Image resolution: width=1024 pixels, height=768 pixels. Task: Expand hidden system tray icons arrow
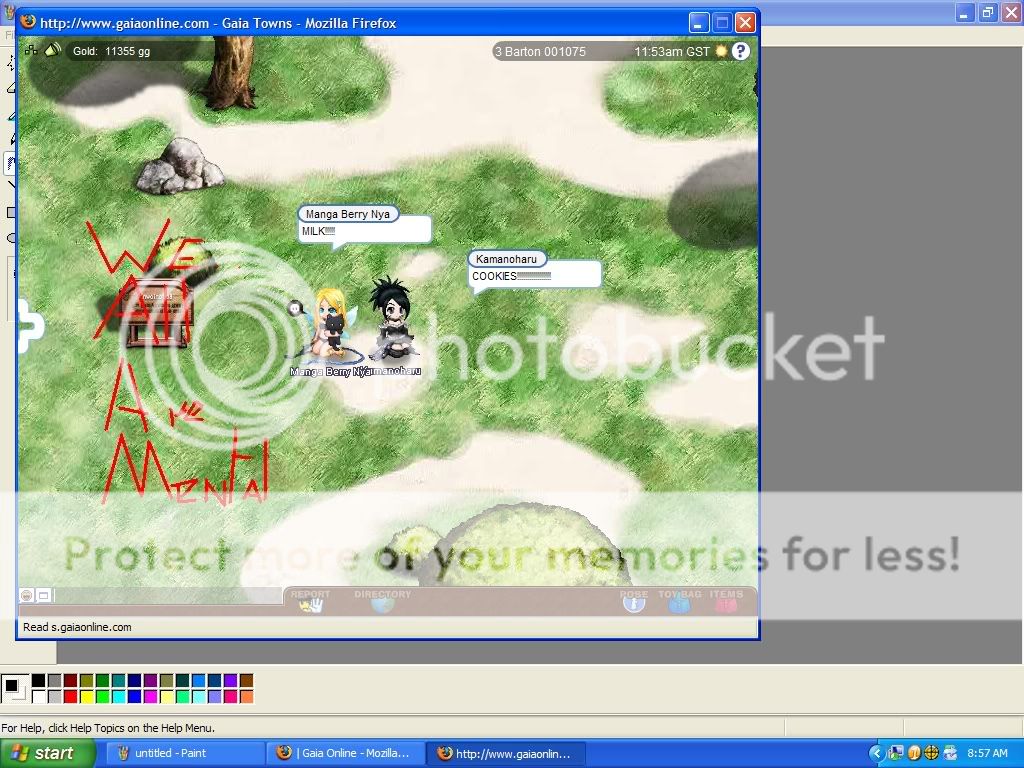[x=877, y=753]
